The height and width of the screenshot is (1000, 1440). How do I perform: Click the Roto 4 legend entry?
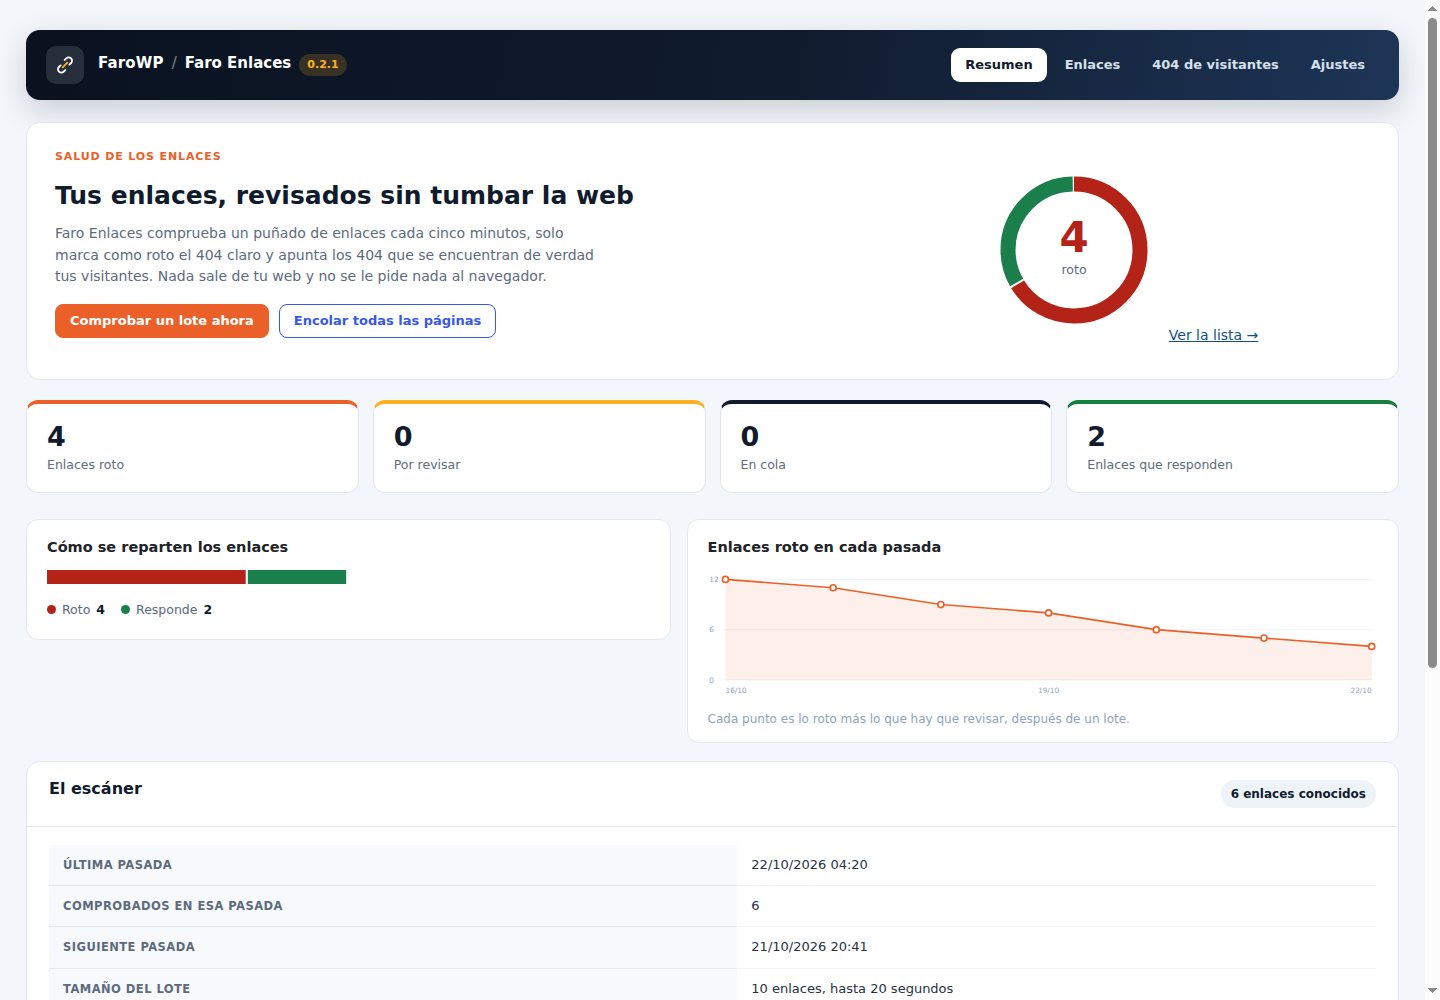tap(76, 610)
